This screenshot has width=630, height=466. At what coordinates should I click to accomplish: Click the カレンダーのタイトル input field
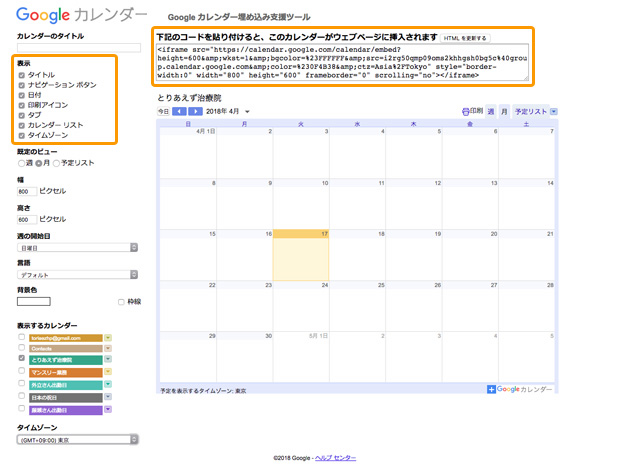tap(79, 48)
